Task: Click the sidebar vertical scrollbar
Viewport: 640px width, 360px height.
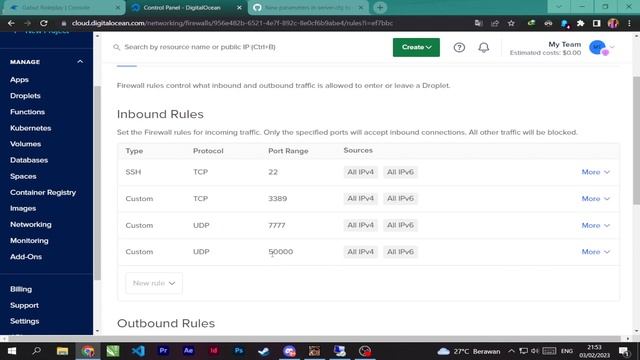Action: click(97, 183)
